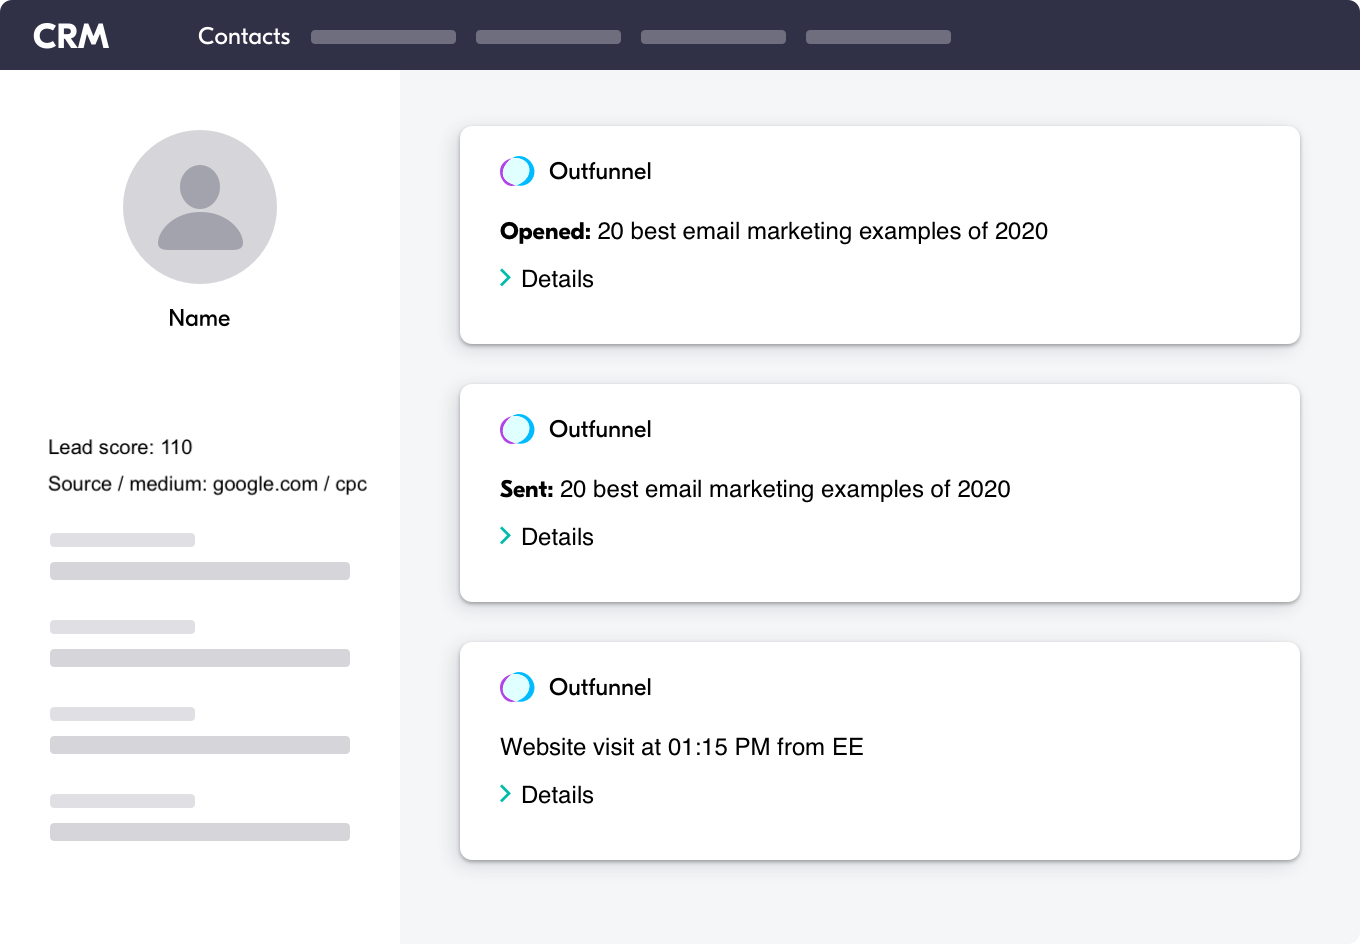The height and width of the screenshot is (944, 1360).
Task: Click Opened: 20 best email marketing examples text
Action: 774,231
